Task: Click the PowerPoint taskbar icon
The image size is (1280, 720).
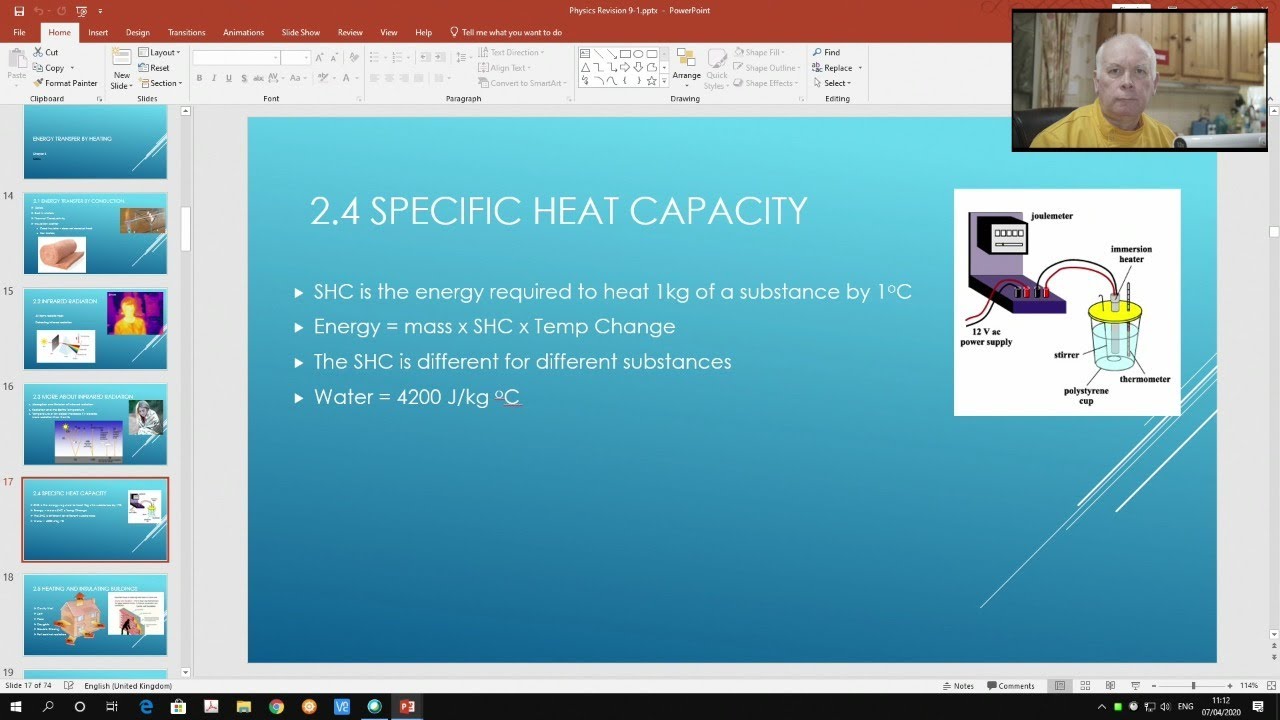Action: (407, 706)
